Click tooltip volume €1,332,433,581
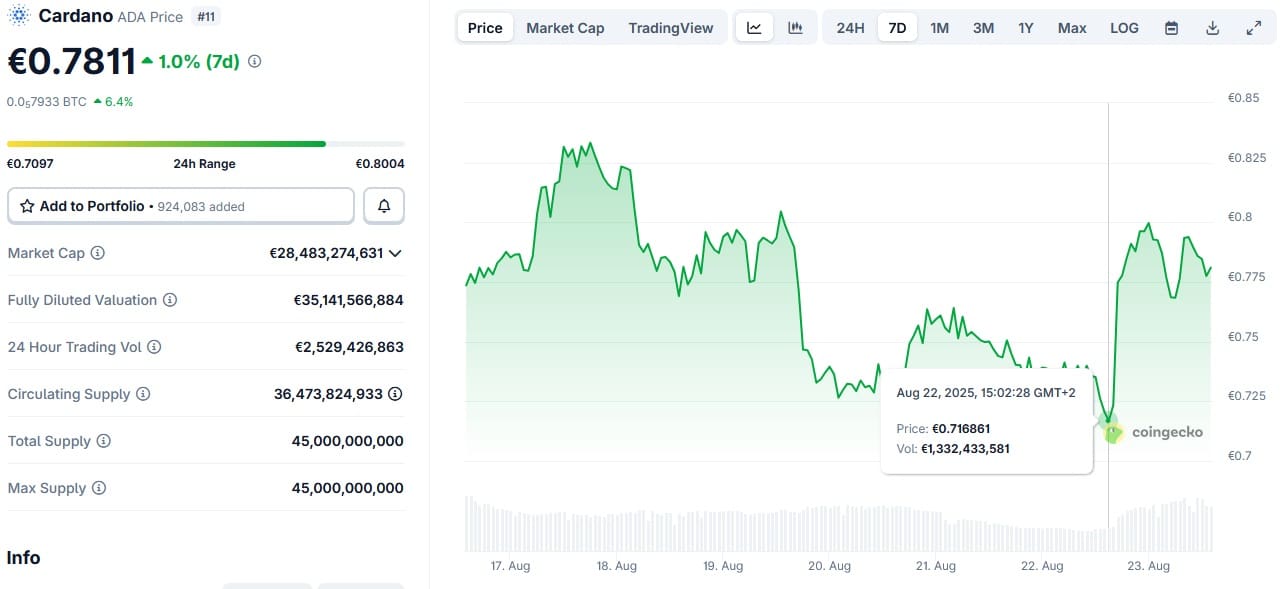The image size is (1284, 589). click(x=965, y=449)
